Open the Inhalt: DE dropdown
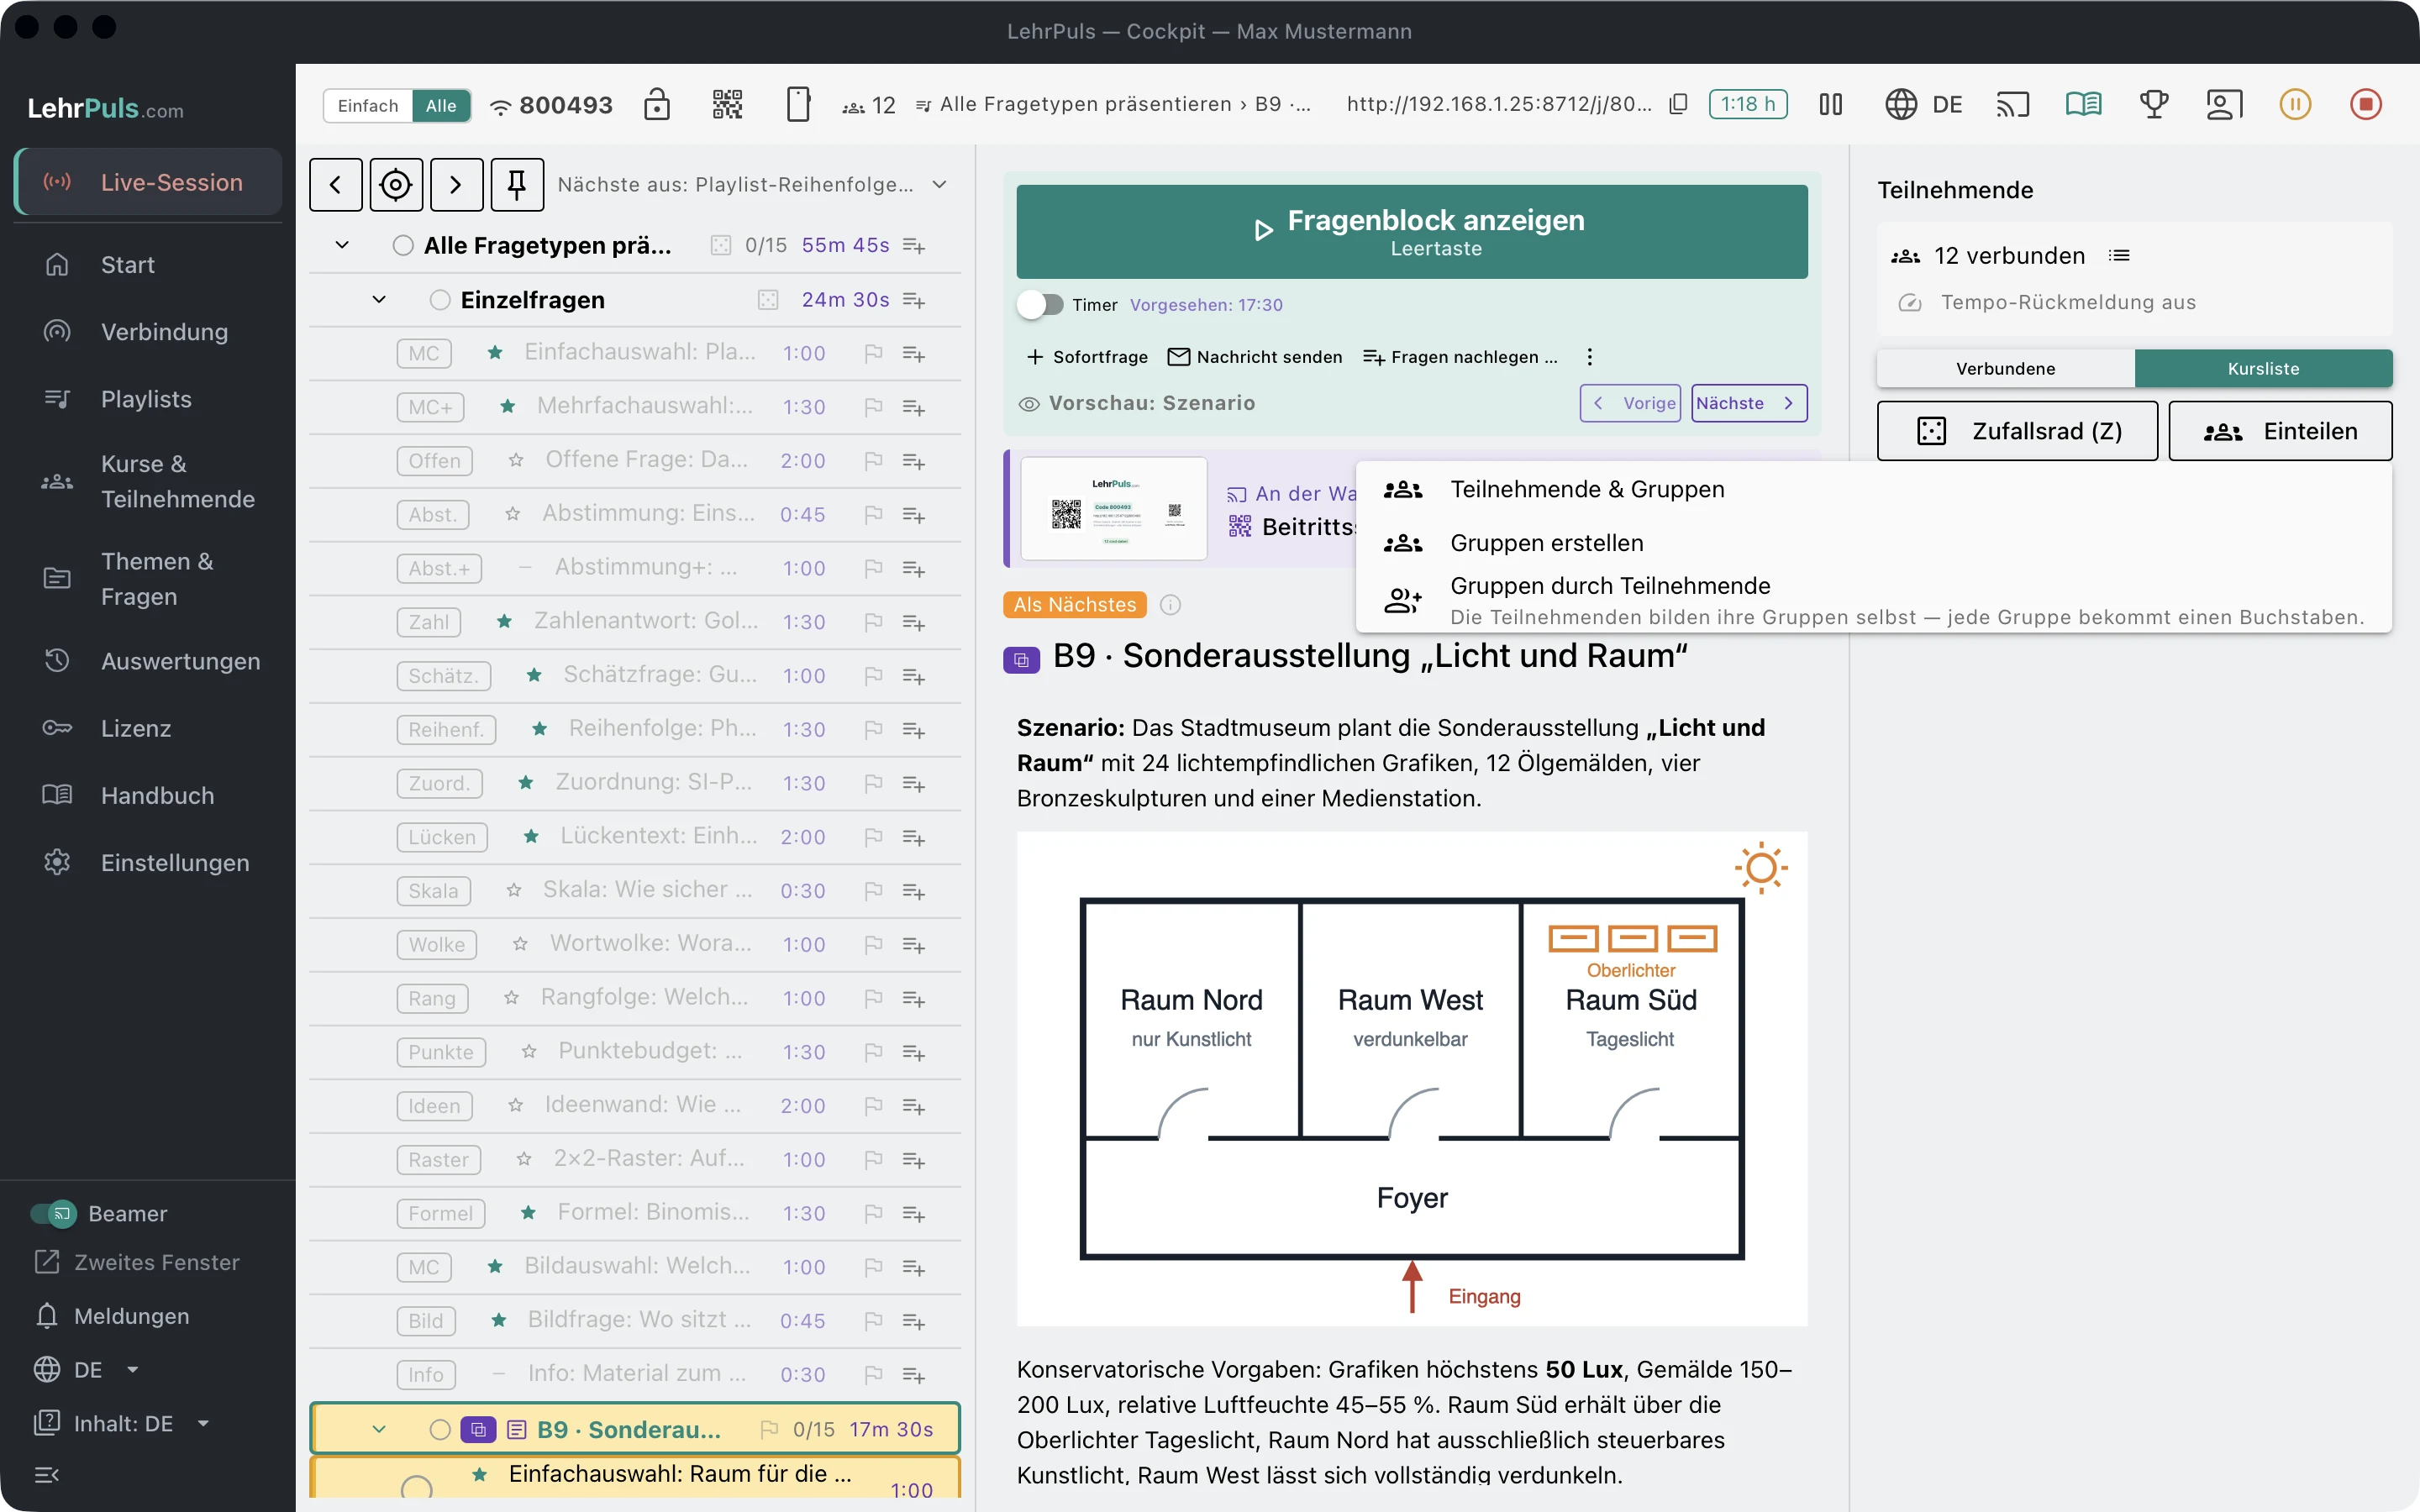2420x1512 pixels. pos(122,1423)
